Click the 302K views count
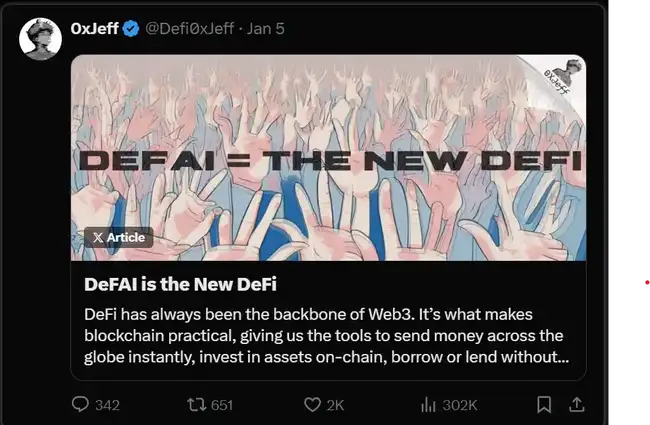 point(460,404)
